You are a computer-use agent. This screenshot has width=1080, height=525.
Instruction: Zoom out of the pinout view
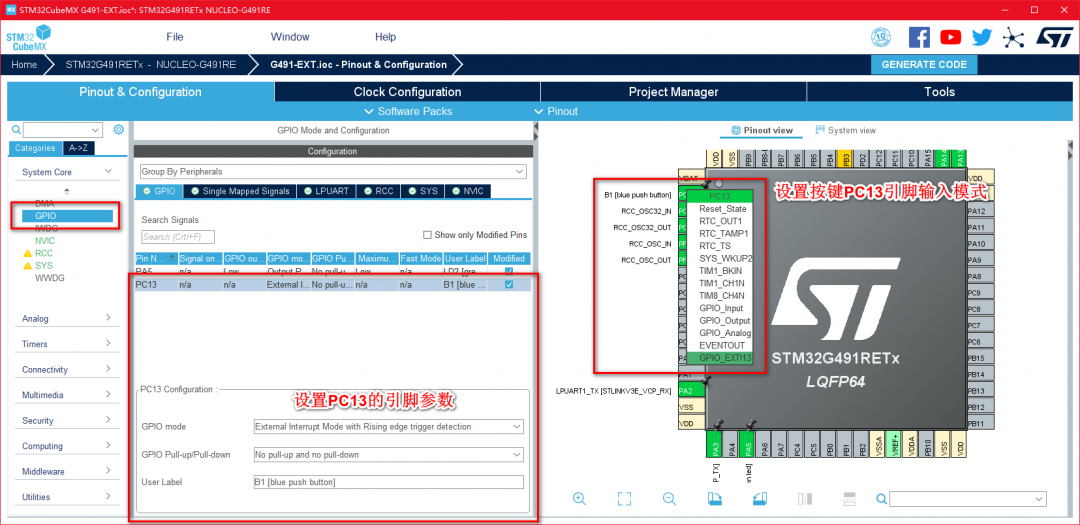(669, 498)
